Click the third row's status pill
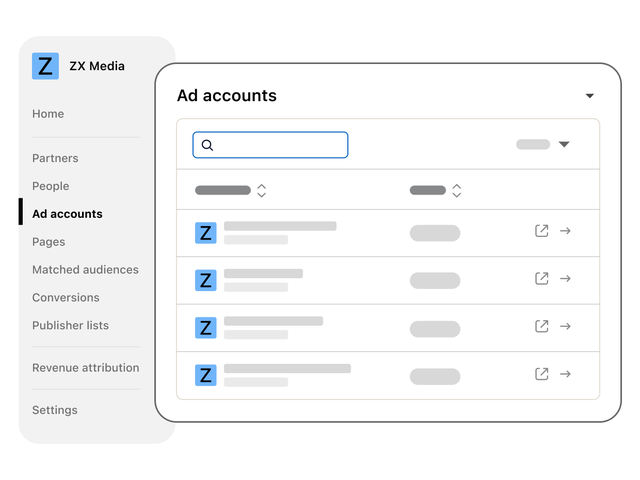Viewport: 640px width, 480px height. pos(435,329)
